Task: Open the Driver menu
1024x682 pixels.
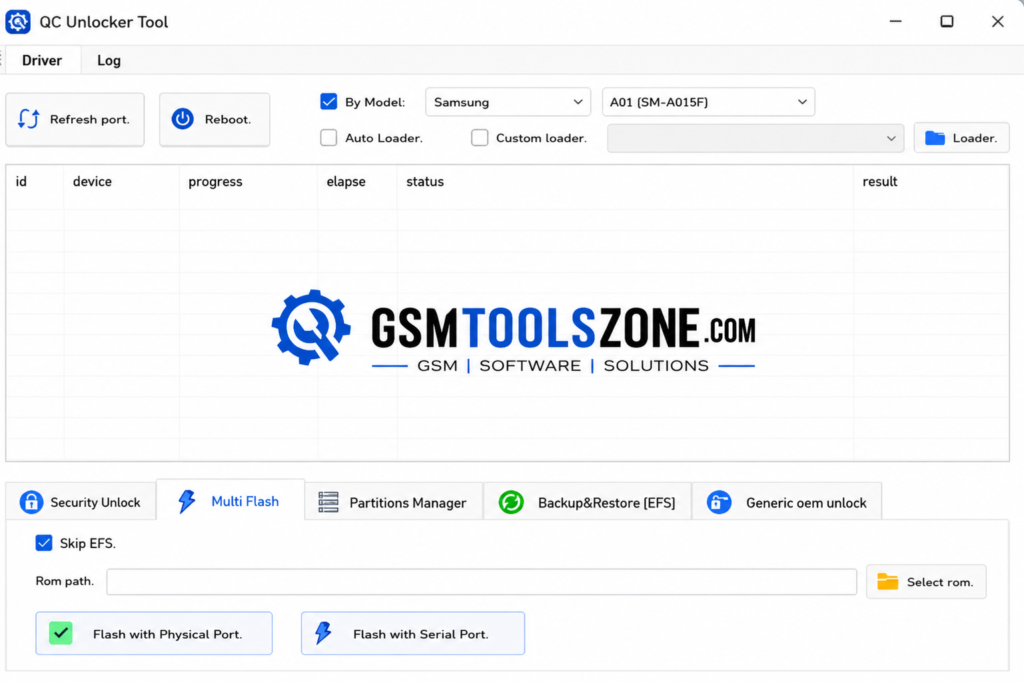Action: tap(42, 60)
